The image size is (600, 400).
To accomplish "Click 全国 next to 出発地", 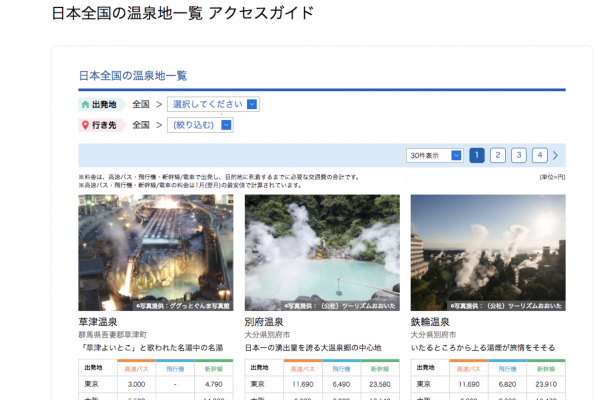I will tap(141, 104).
